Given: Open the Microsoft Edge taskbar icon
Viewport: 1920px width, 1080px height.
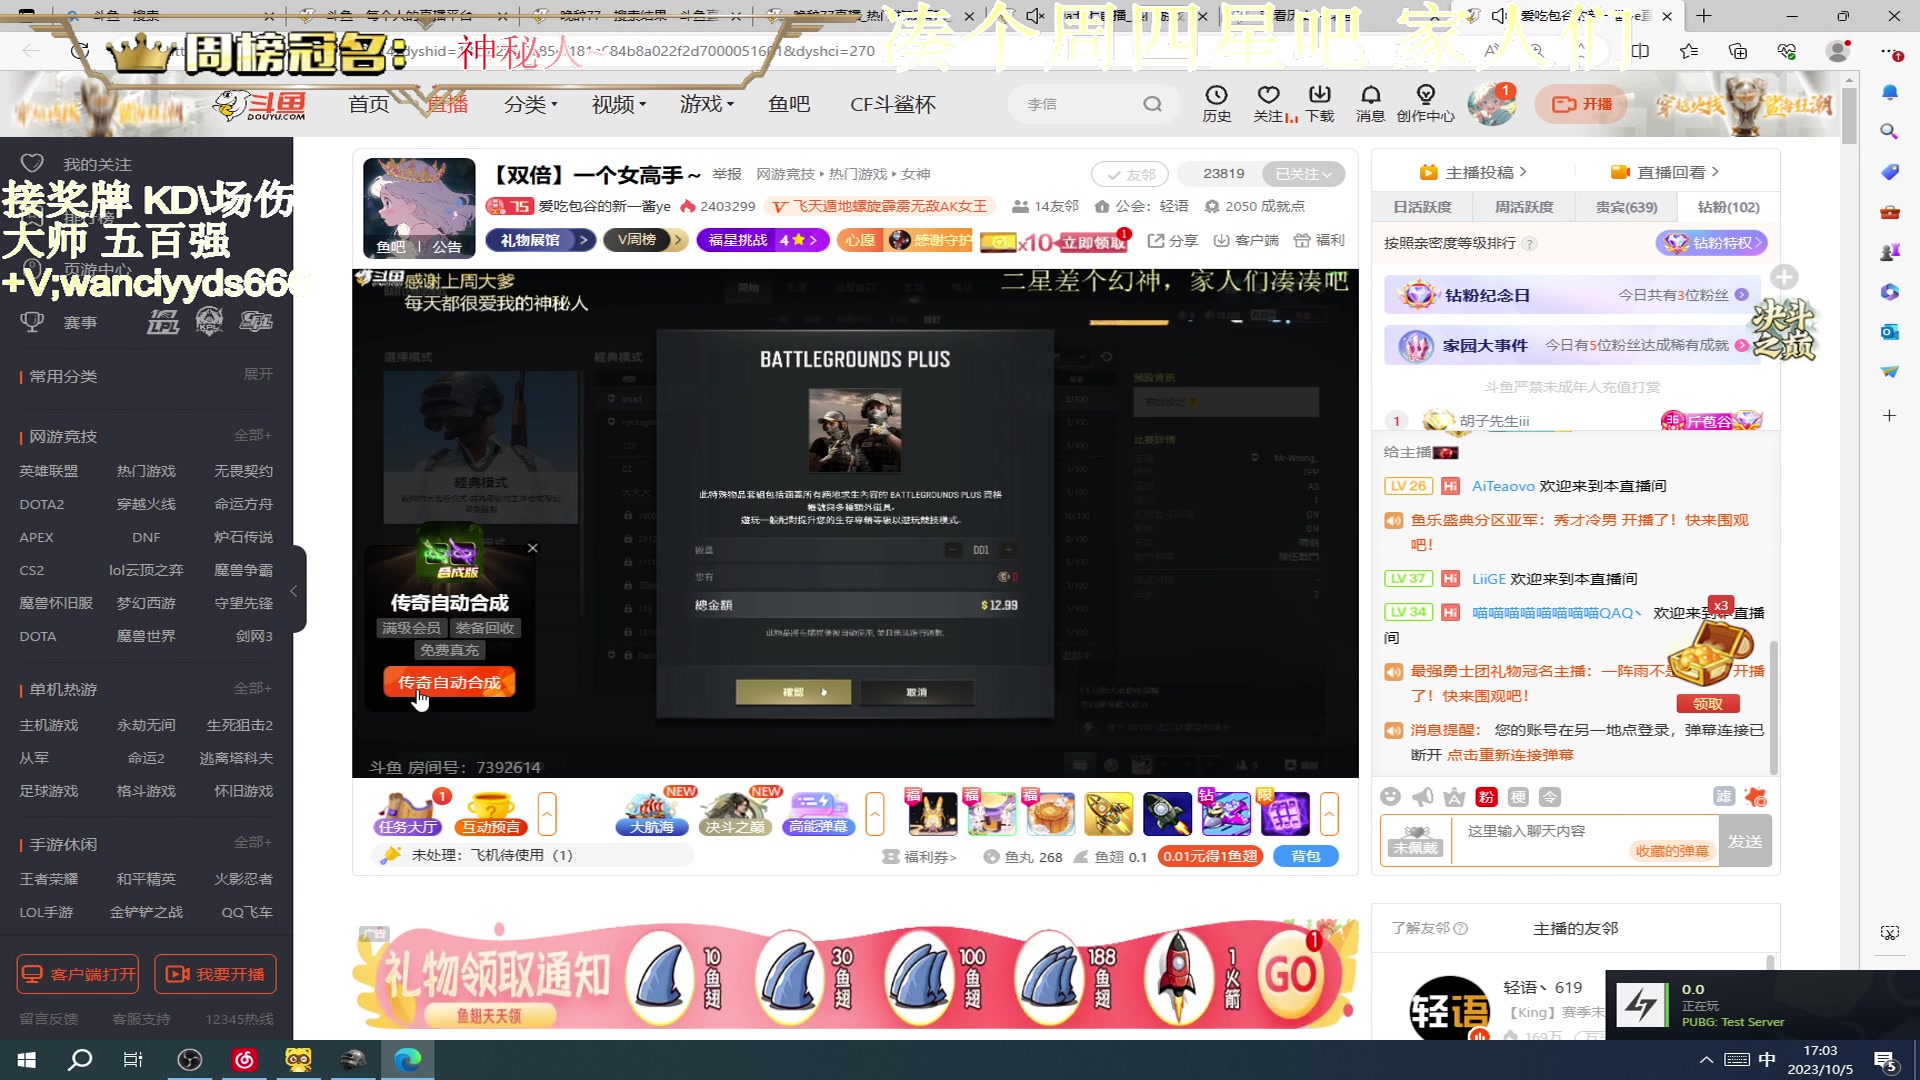Looking at the screenshot, I should click(x=407, y=1060).
